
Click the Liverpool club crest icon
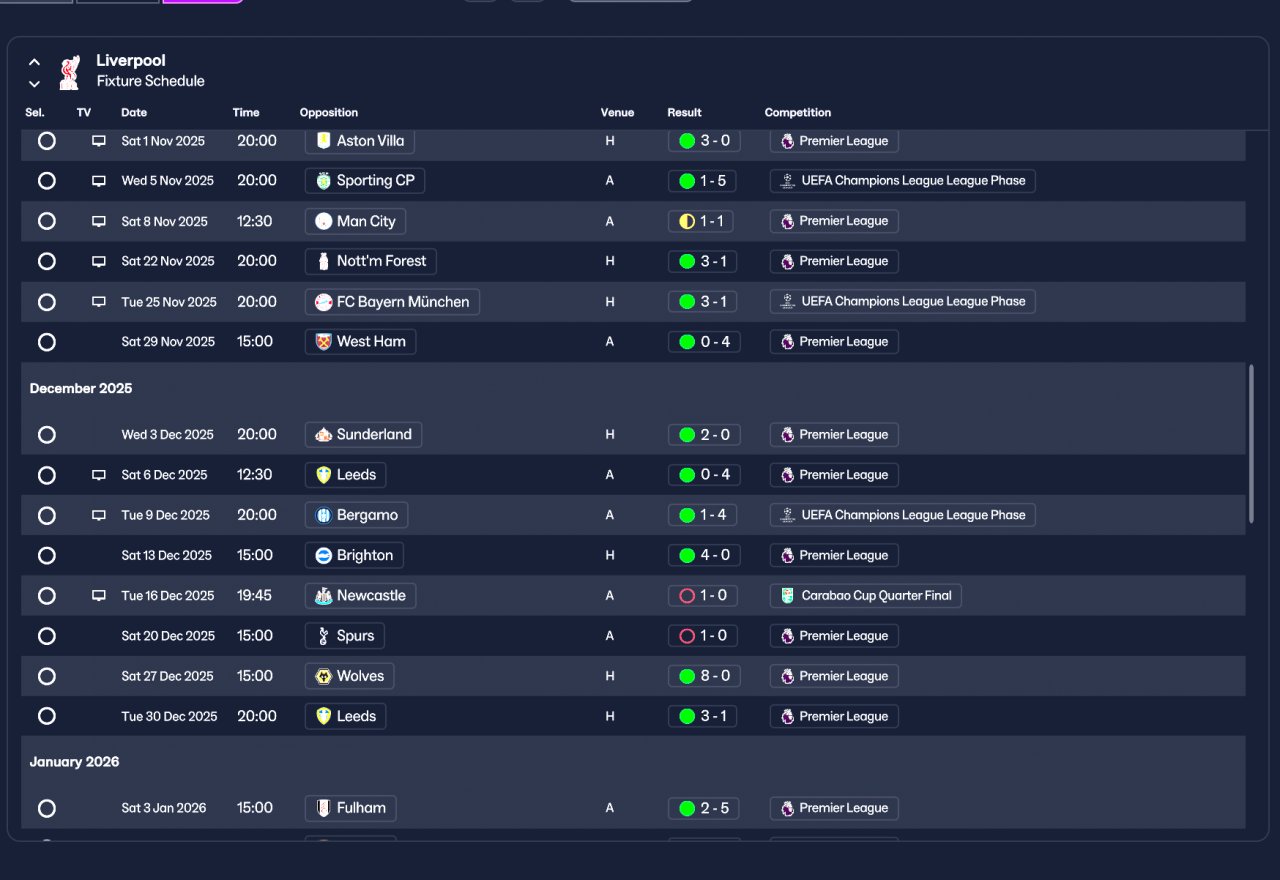(x=69, y=72)
